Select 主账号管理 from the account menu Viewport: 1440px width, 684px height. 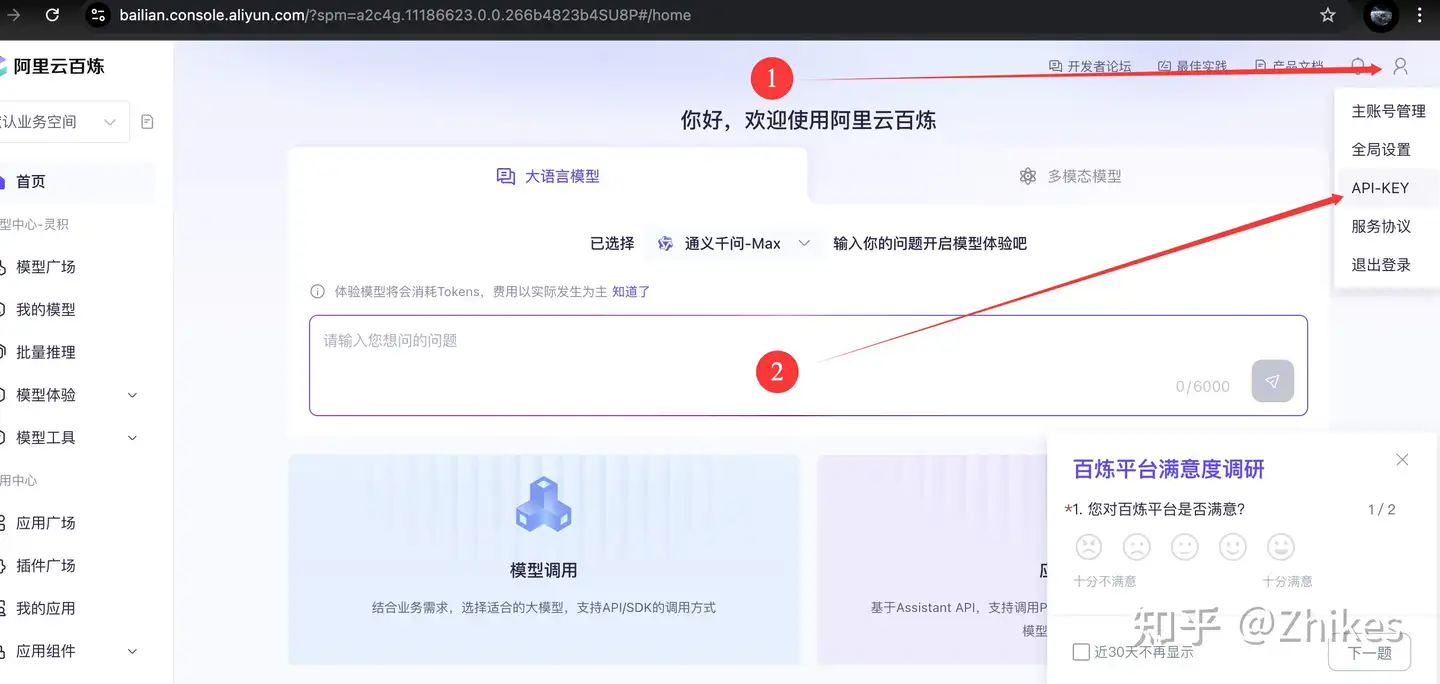[x=1388, y=111]
